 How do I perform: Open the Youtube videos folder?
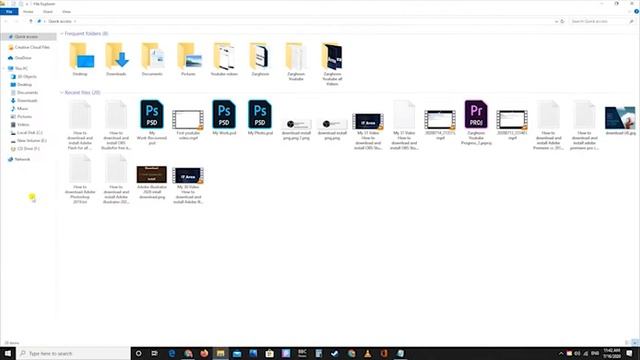coord(224,59)
